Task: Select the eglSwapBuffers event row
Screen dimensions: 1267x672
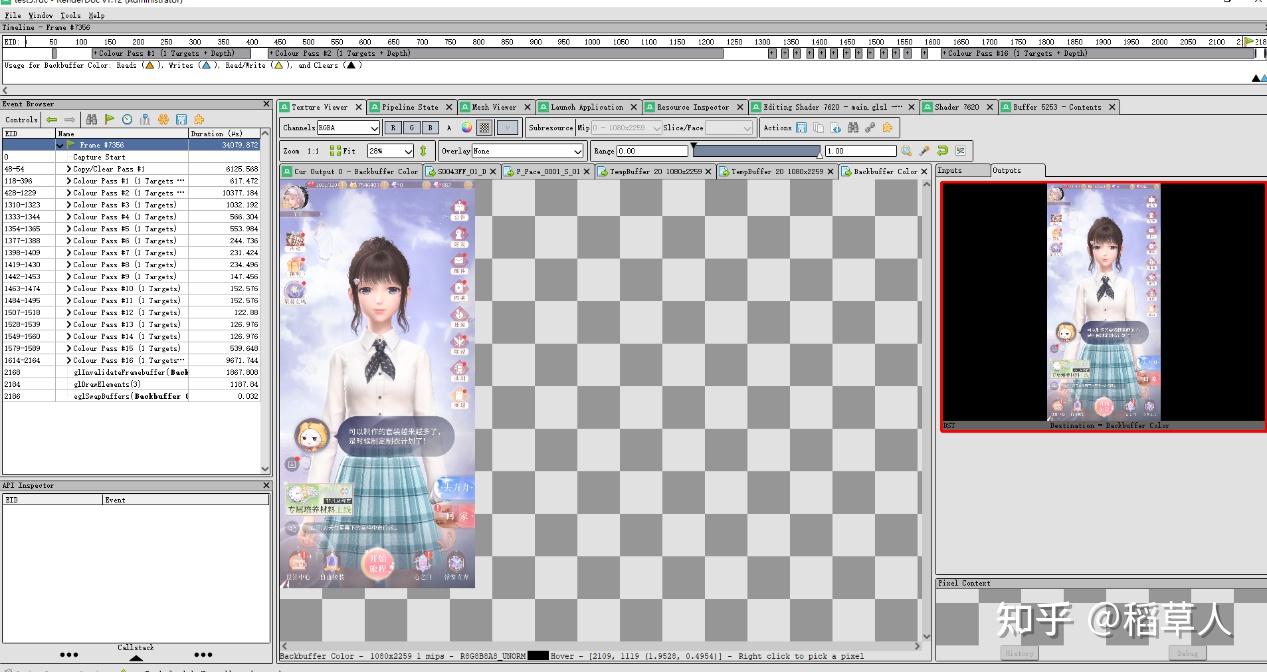Action: pos(130,396)
